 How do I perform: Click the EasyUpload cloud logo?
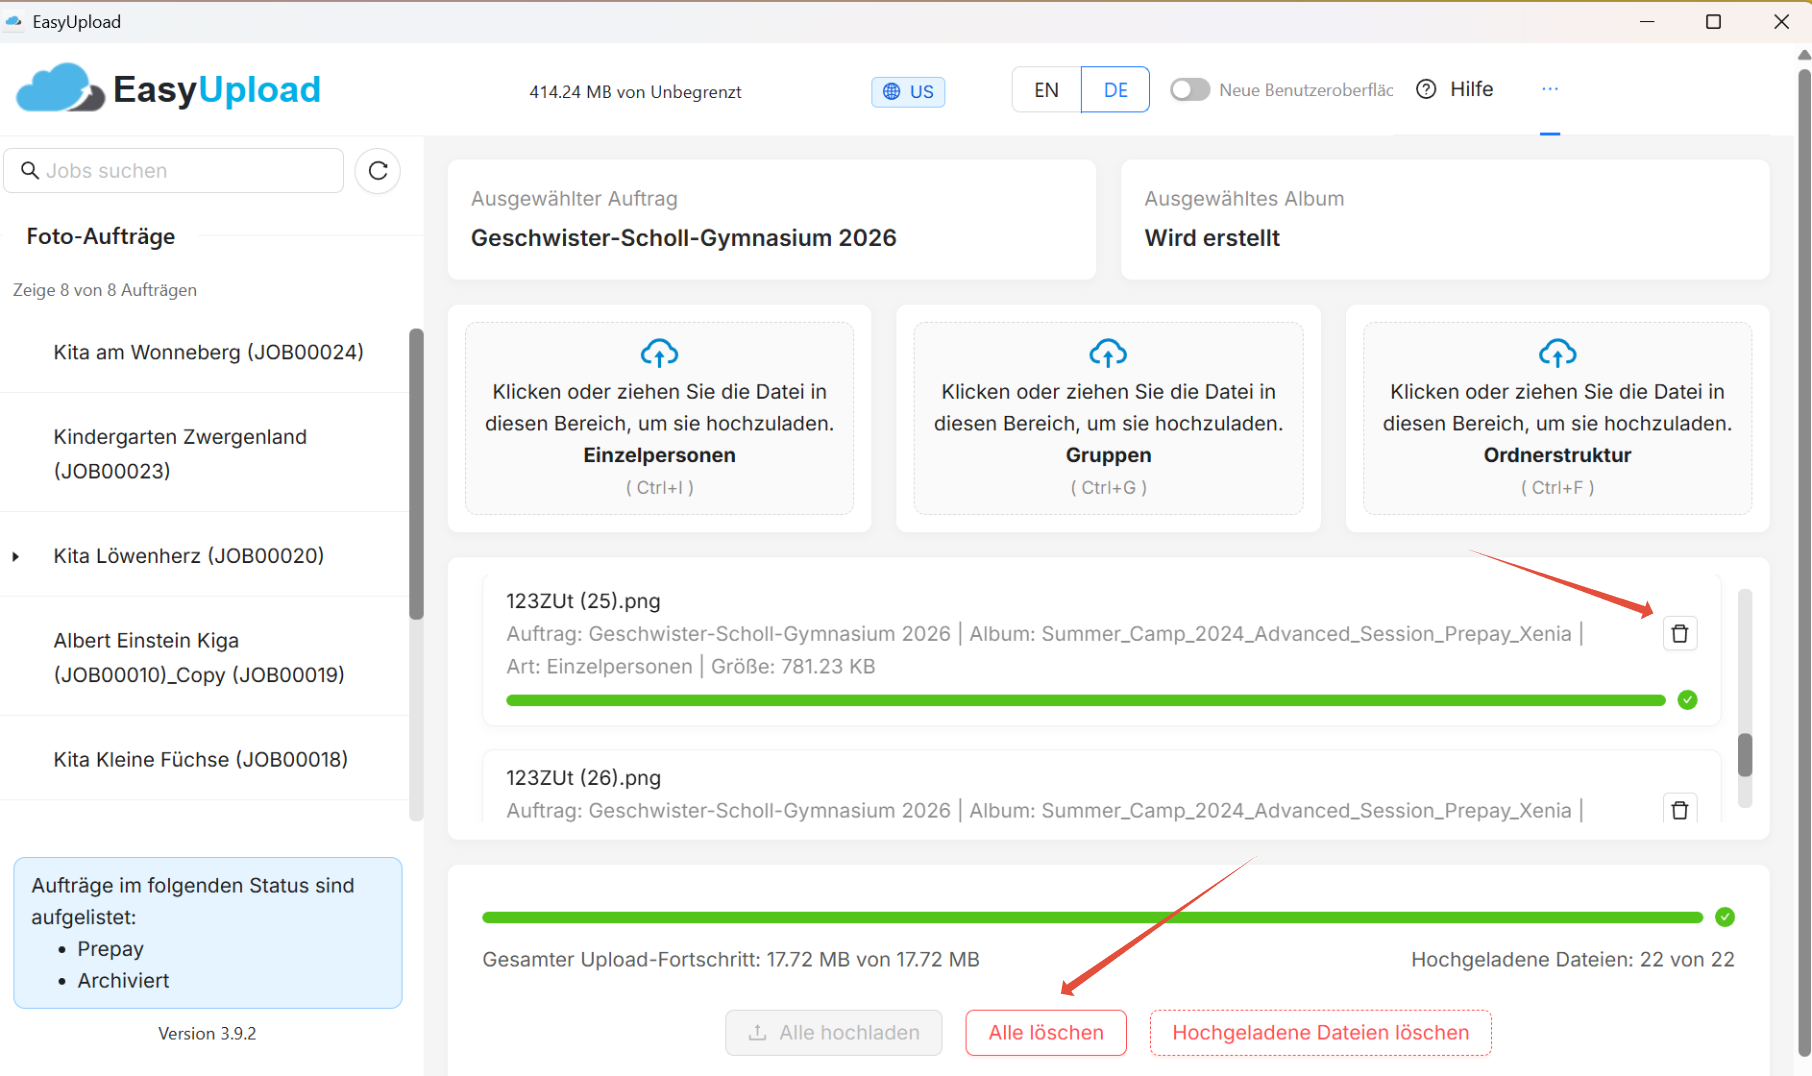click(x=60, y=88)
